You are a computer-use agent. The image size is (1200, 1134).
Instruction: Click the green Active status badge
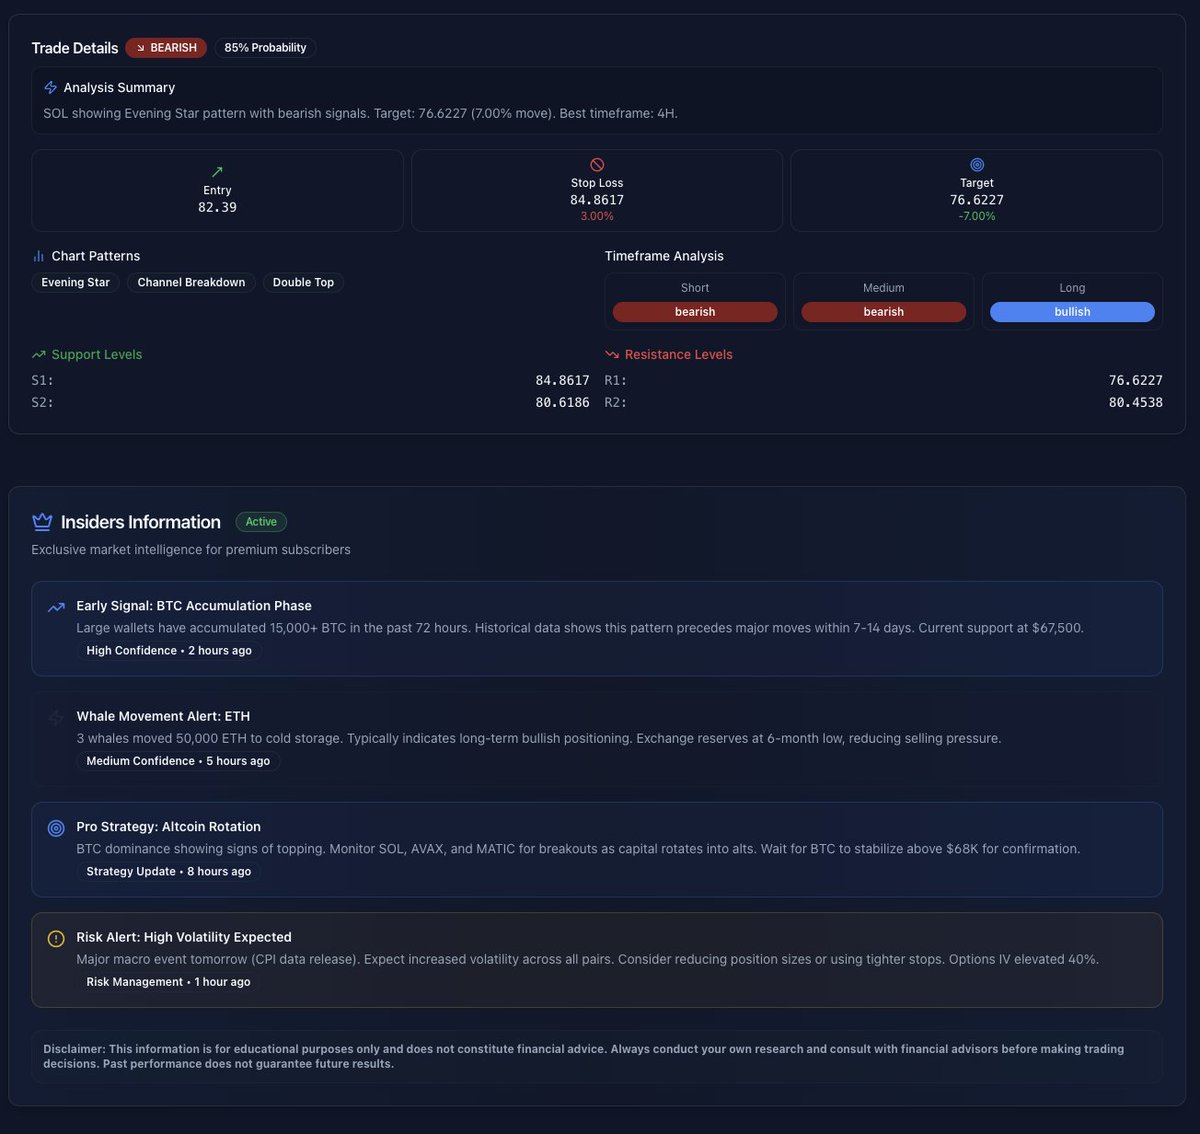click(x=261, y=522)
